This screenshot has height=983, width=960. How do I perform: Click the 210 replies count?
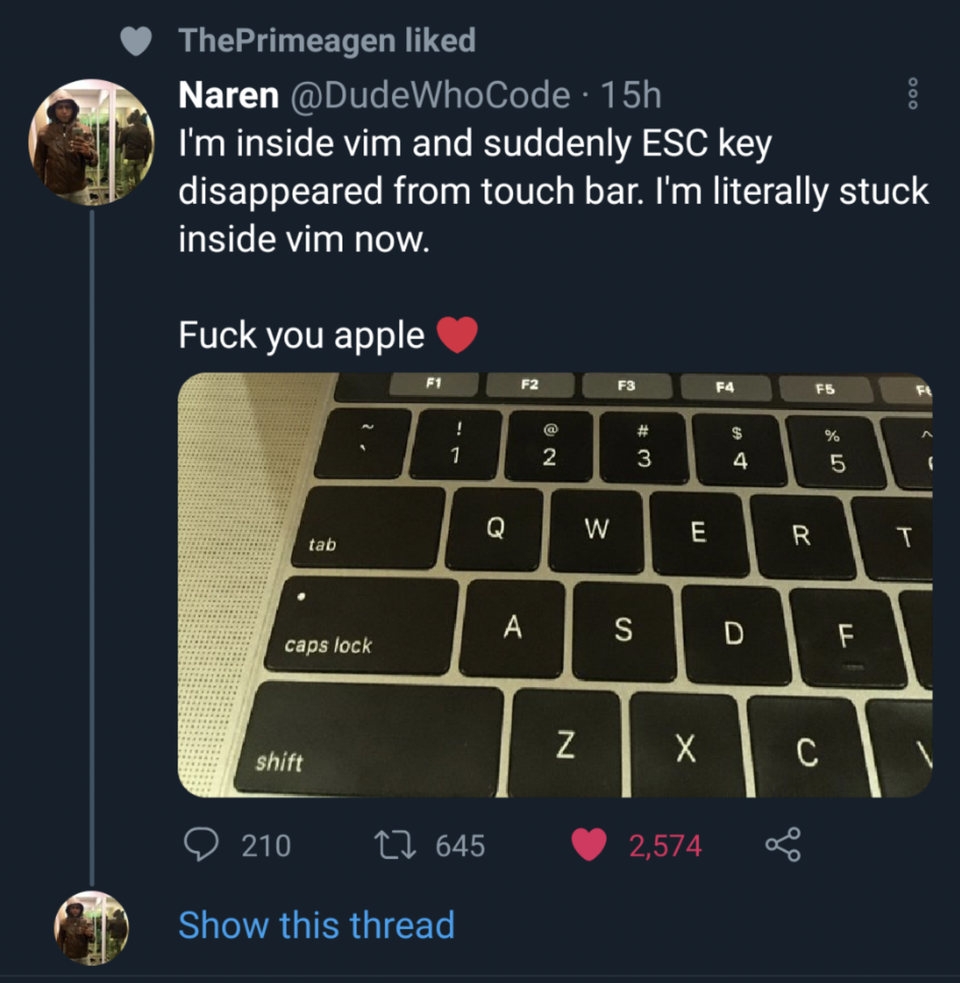266,847
